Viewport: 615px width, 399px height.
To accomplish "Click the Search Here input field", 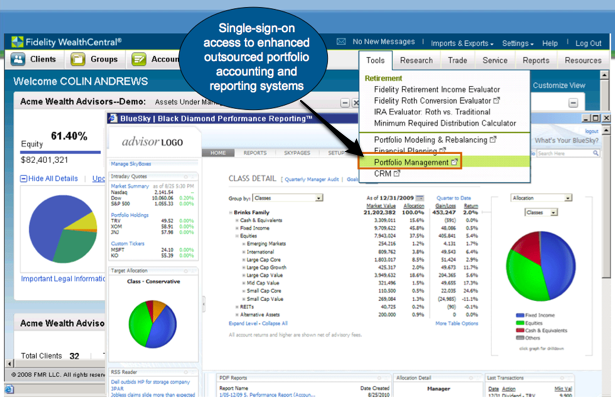I will (564, 153).
